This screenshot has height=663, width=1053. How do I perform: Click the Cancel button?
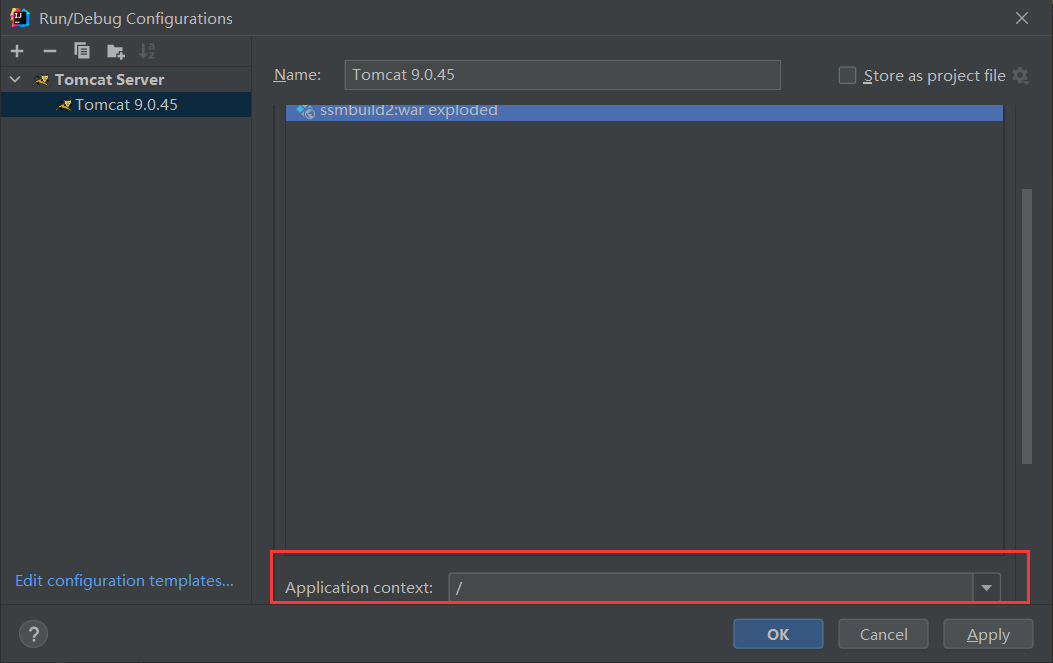point(883,634)
